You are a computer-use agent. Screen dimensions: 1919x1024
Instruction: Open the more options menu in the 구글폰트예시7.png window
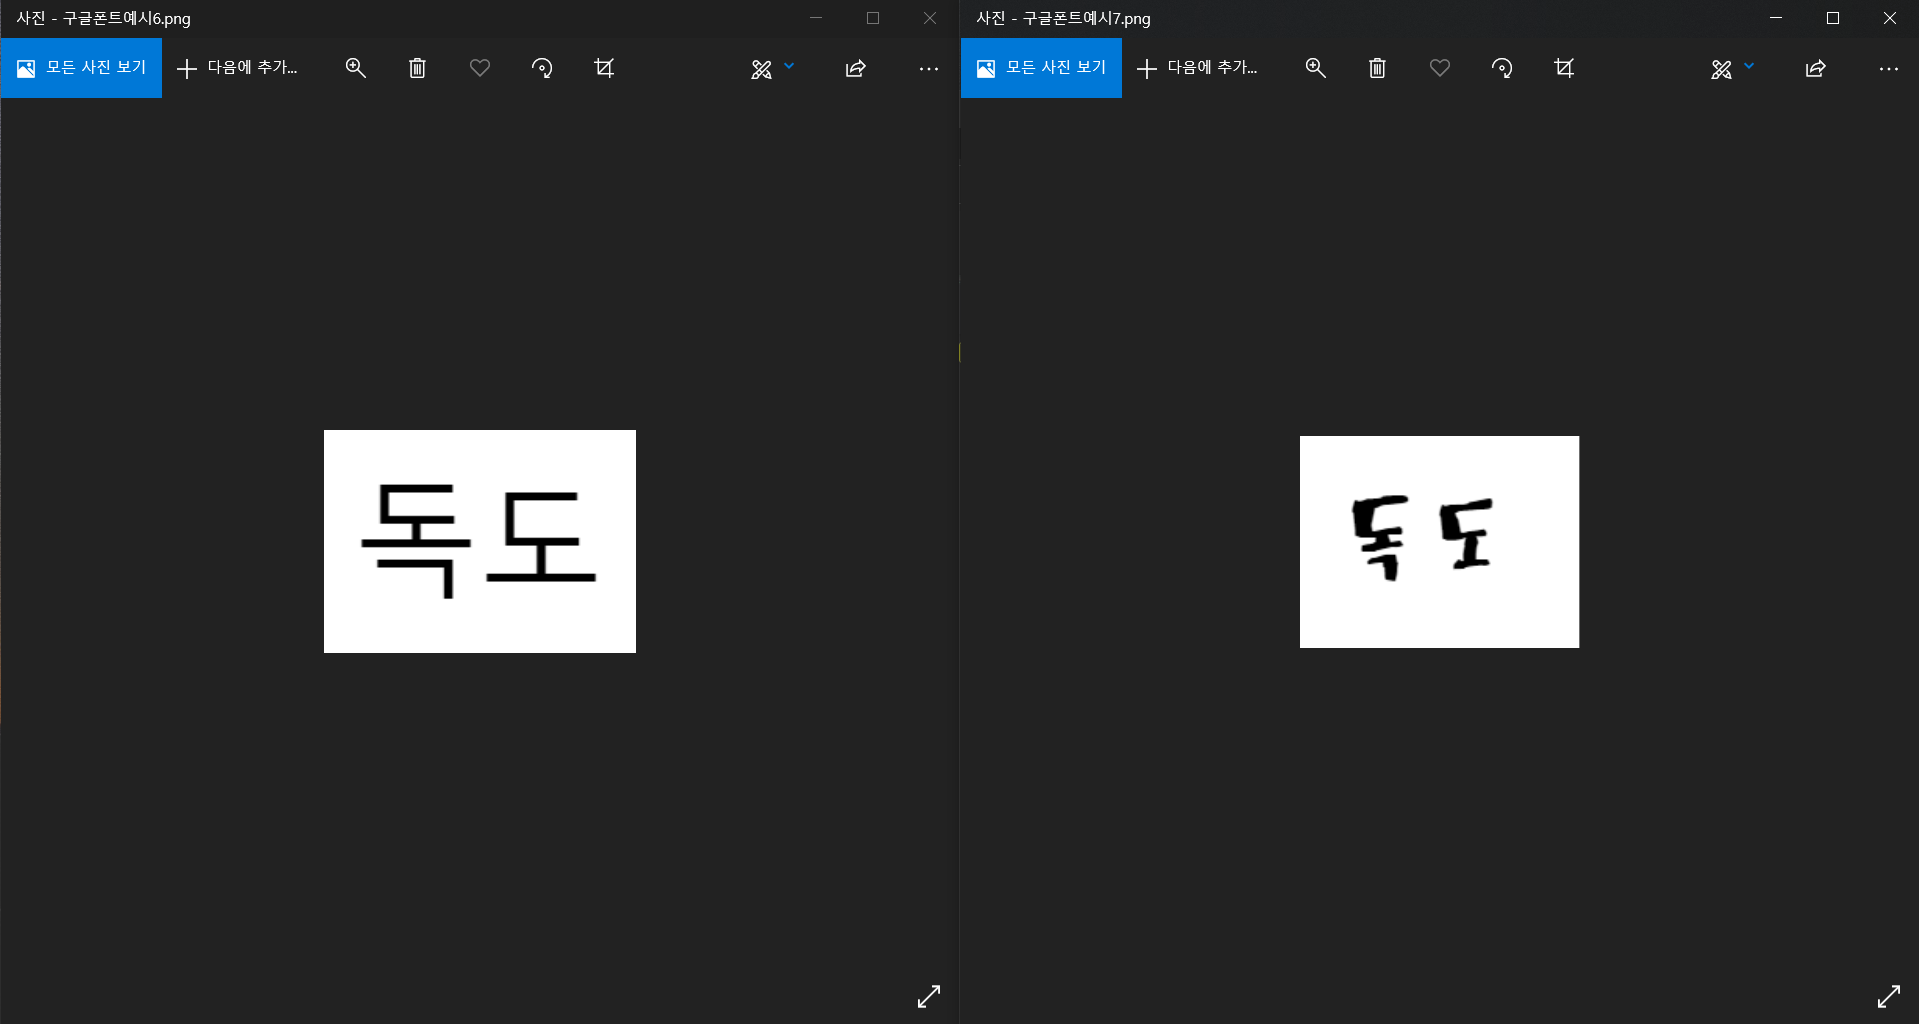[x=1889, y=69]
